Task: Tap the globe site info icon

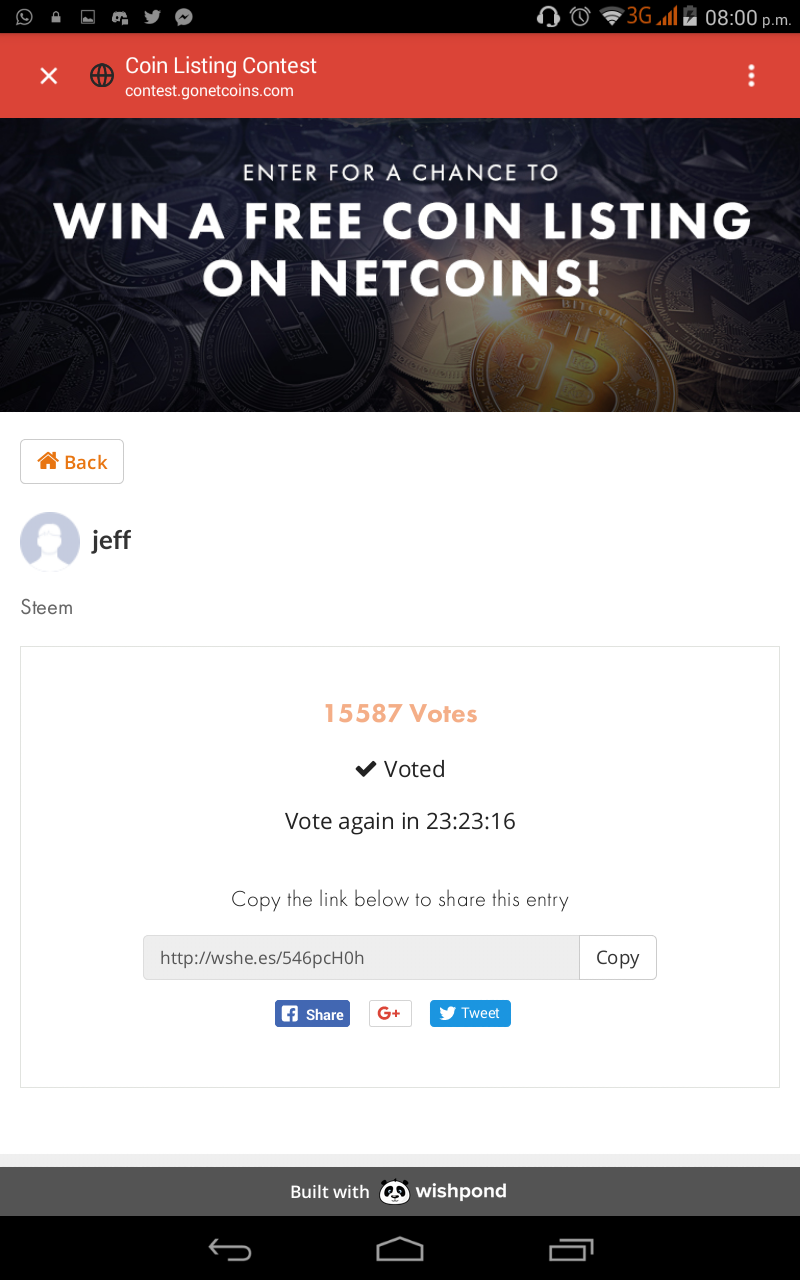Action: [102, 76]
